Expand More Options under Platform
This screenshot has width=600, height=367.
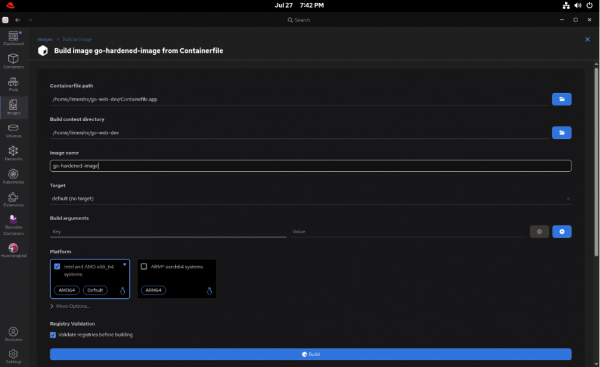(70, 306)
